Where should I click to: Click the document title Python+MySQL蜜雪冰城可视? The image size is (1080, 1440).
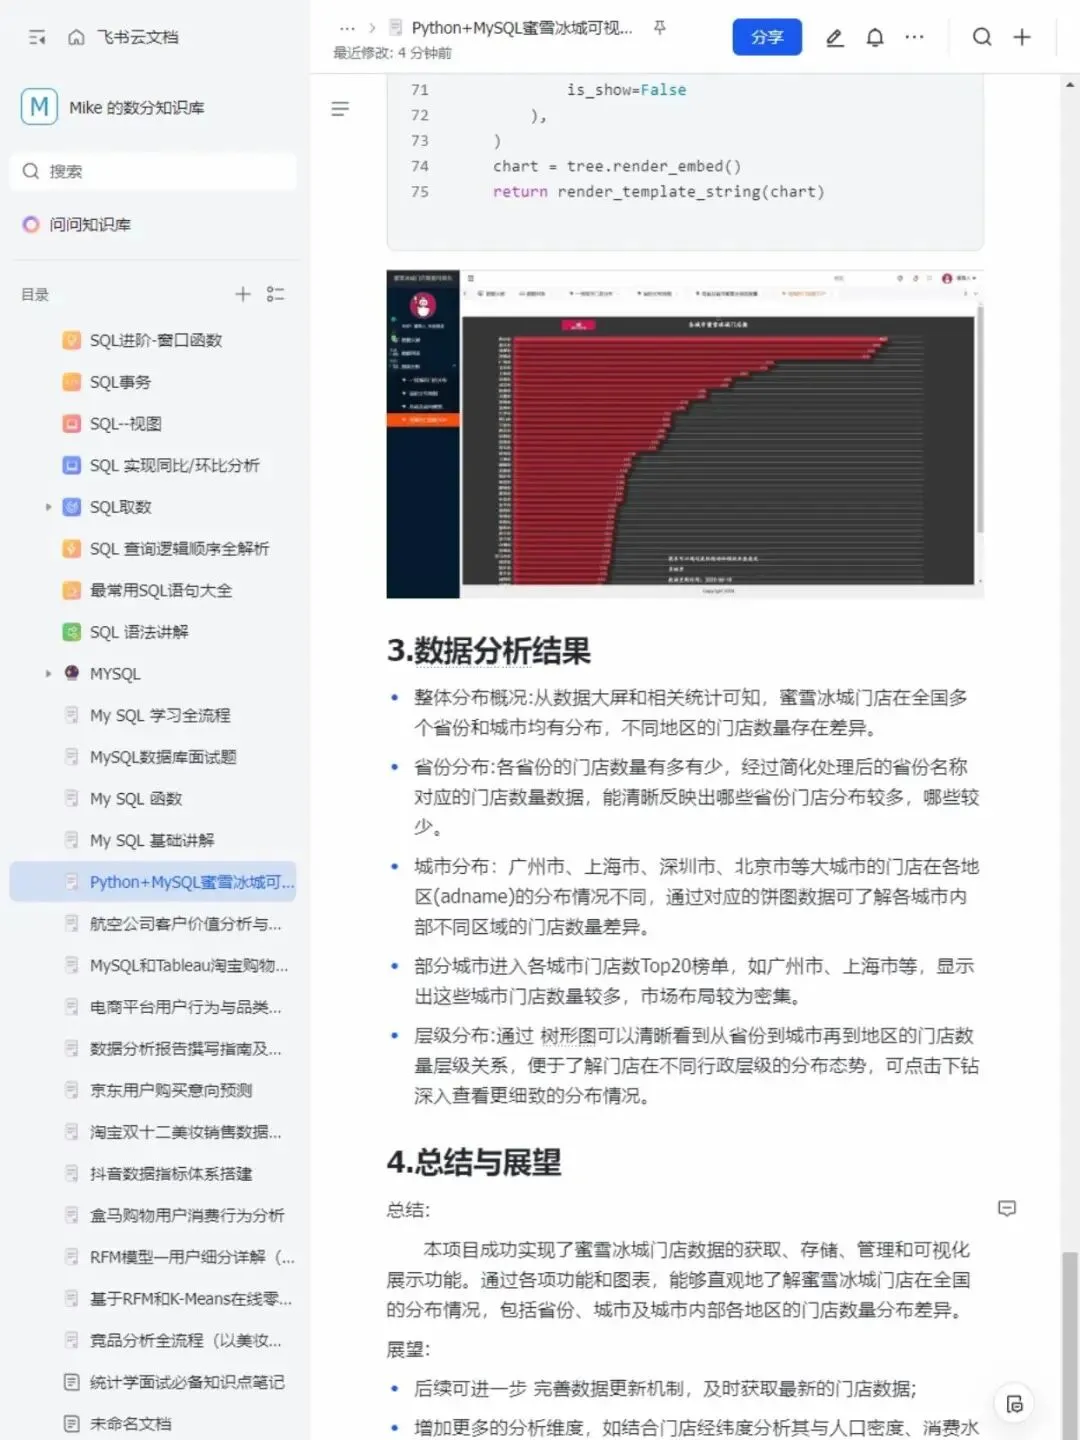pos(521,28)
